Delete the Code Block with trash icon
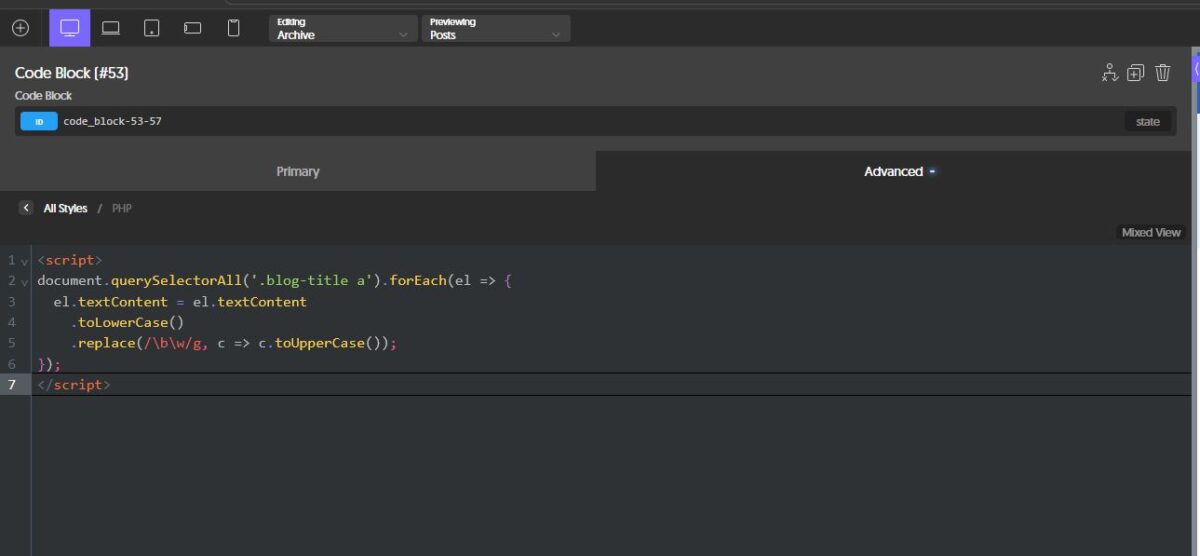Screen dimensions: 1200x556 point(1163,72)
